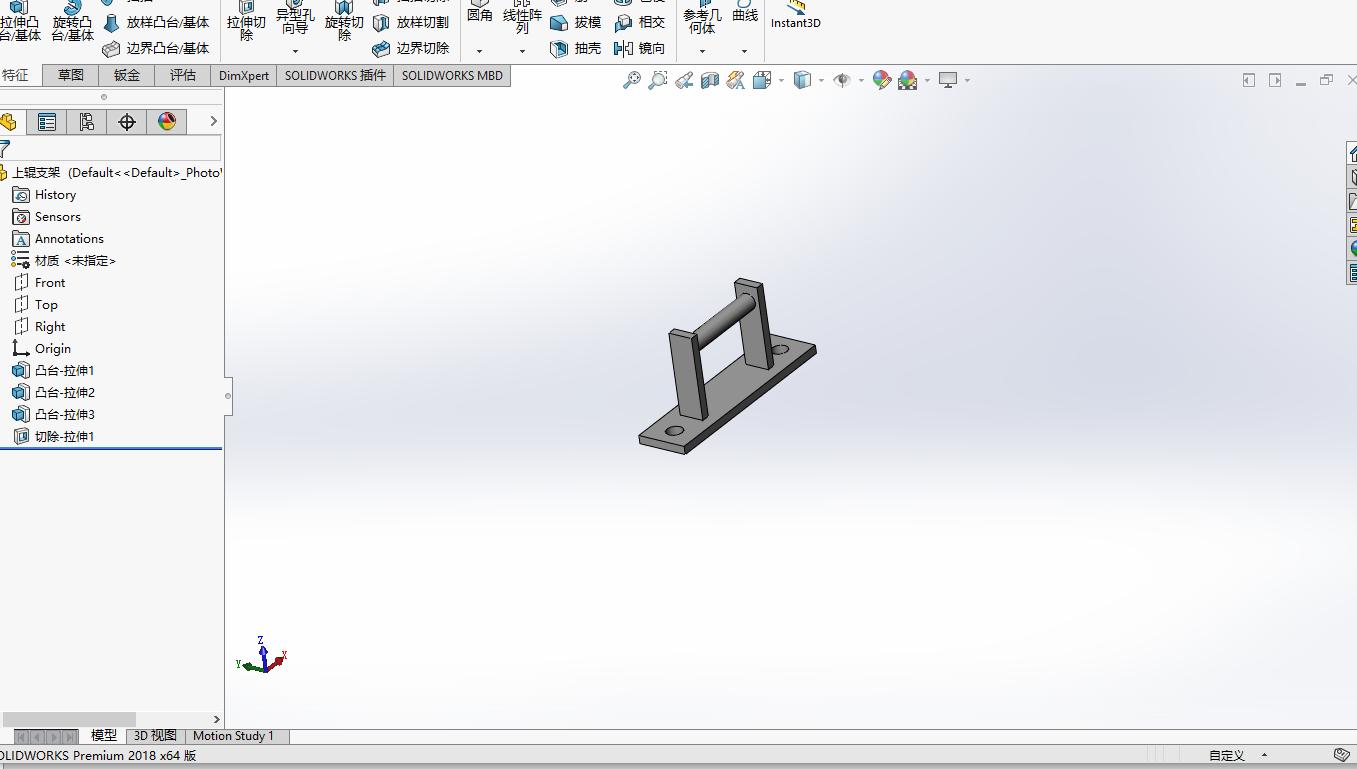Screen dimensions: 1357x769
Task: Switch to the 钣金 ribbon tab
Action: [x=127, y=75]
